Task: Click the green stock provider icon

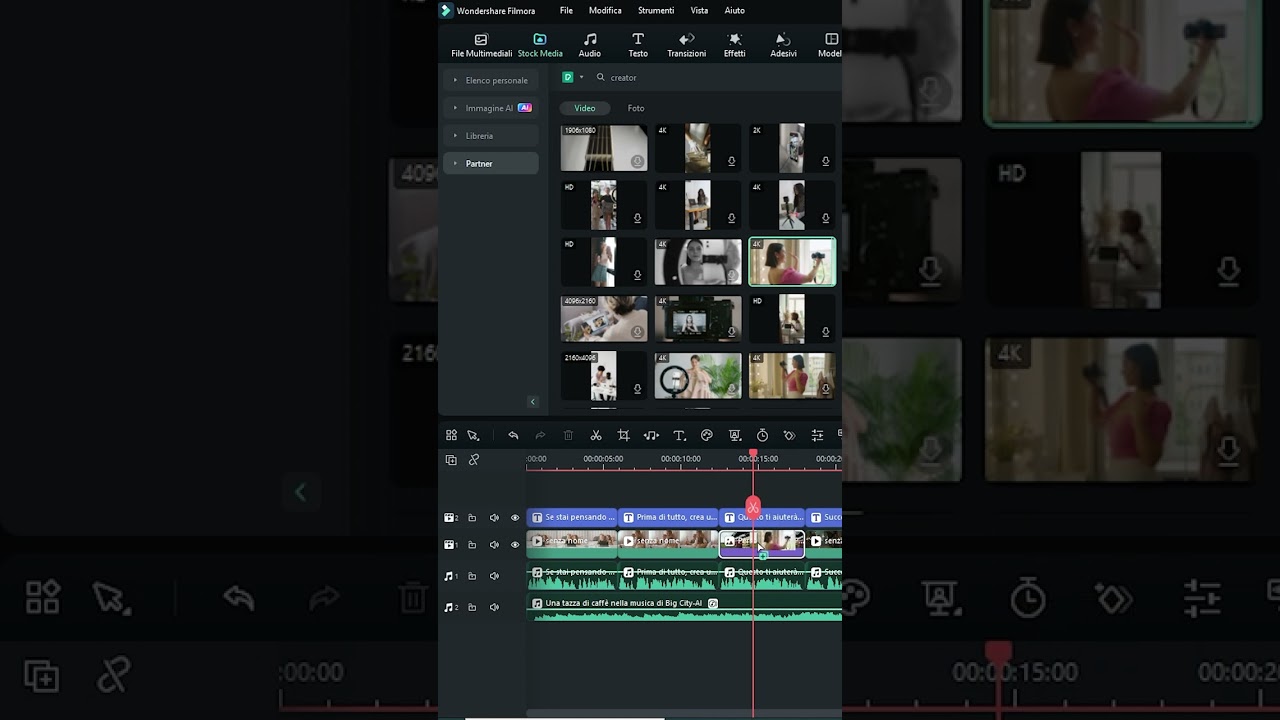Action: pyautogui.click(x=568, y=77)
